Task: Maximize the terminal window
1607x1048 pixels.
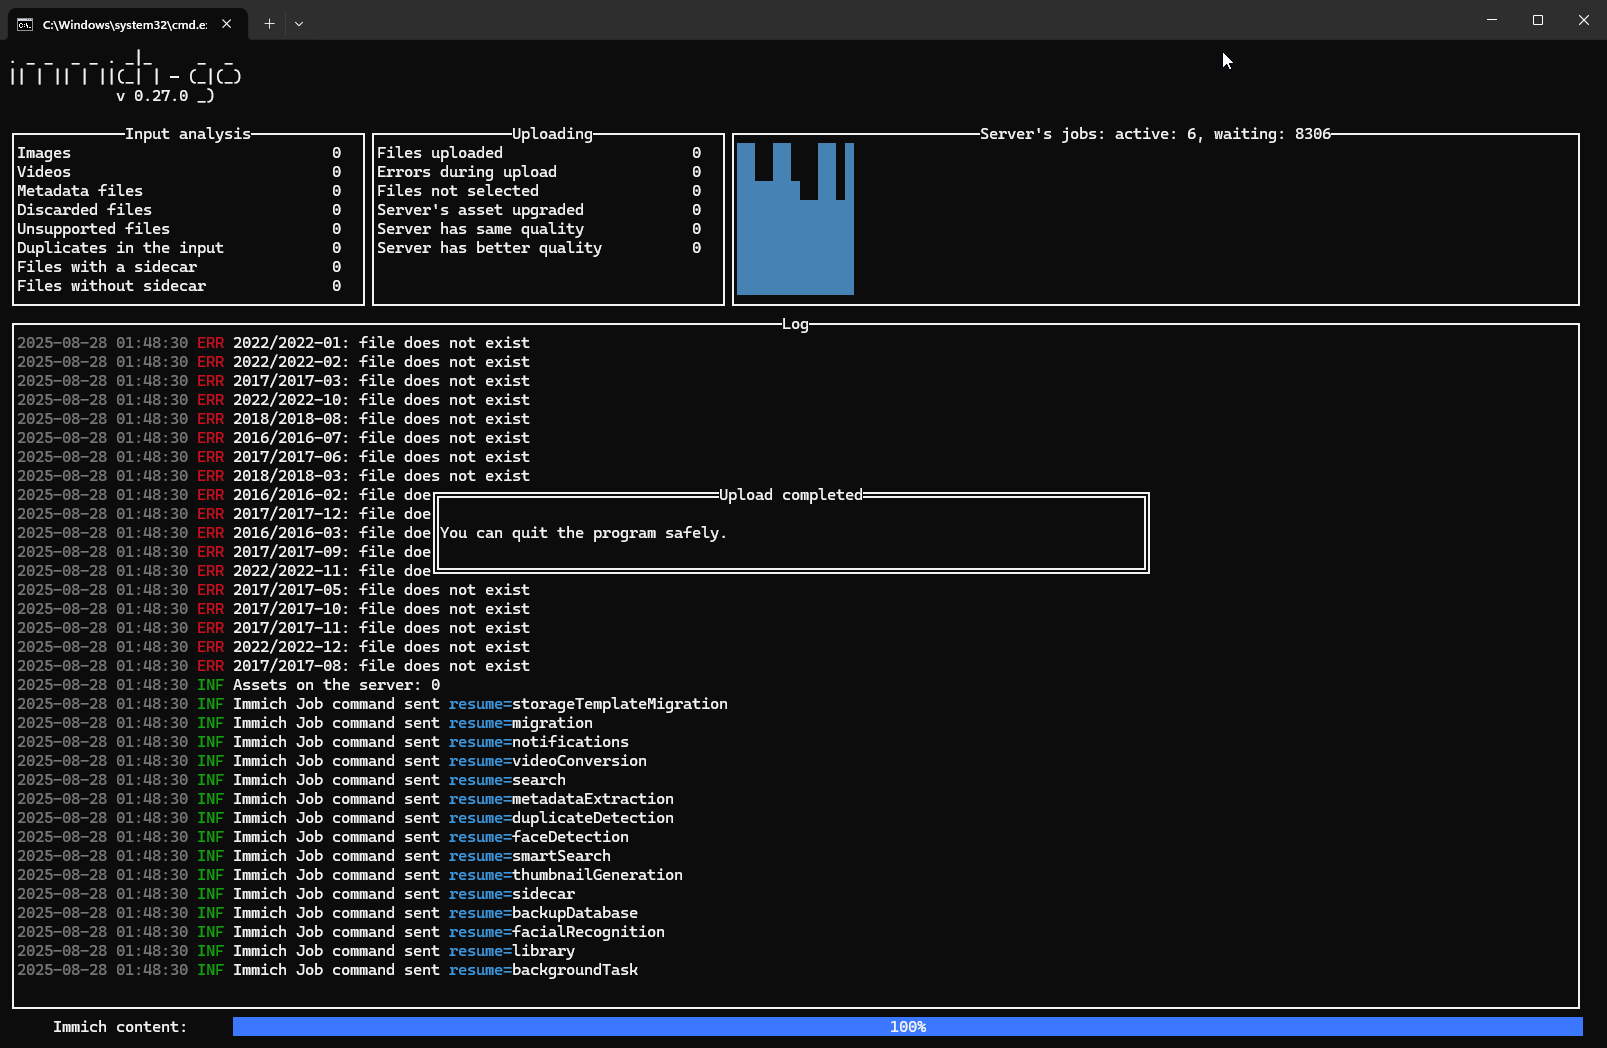Action: pos(1537,20)
